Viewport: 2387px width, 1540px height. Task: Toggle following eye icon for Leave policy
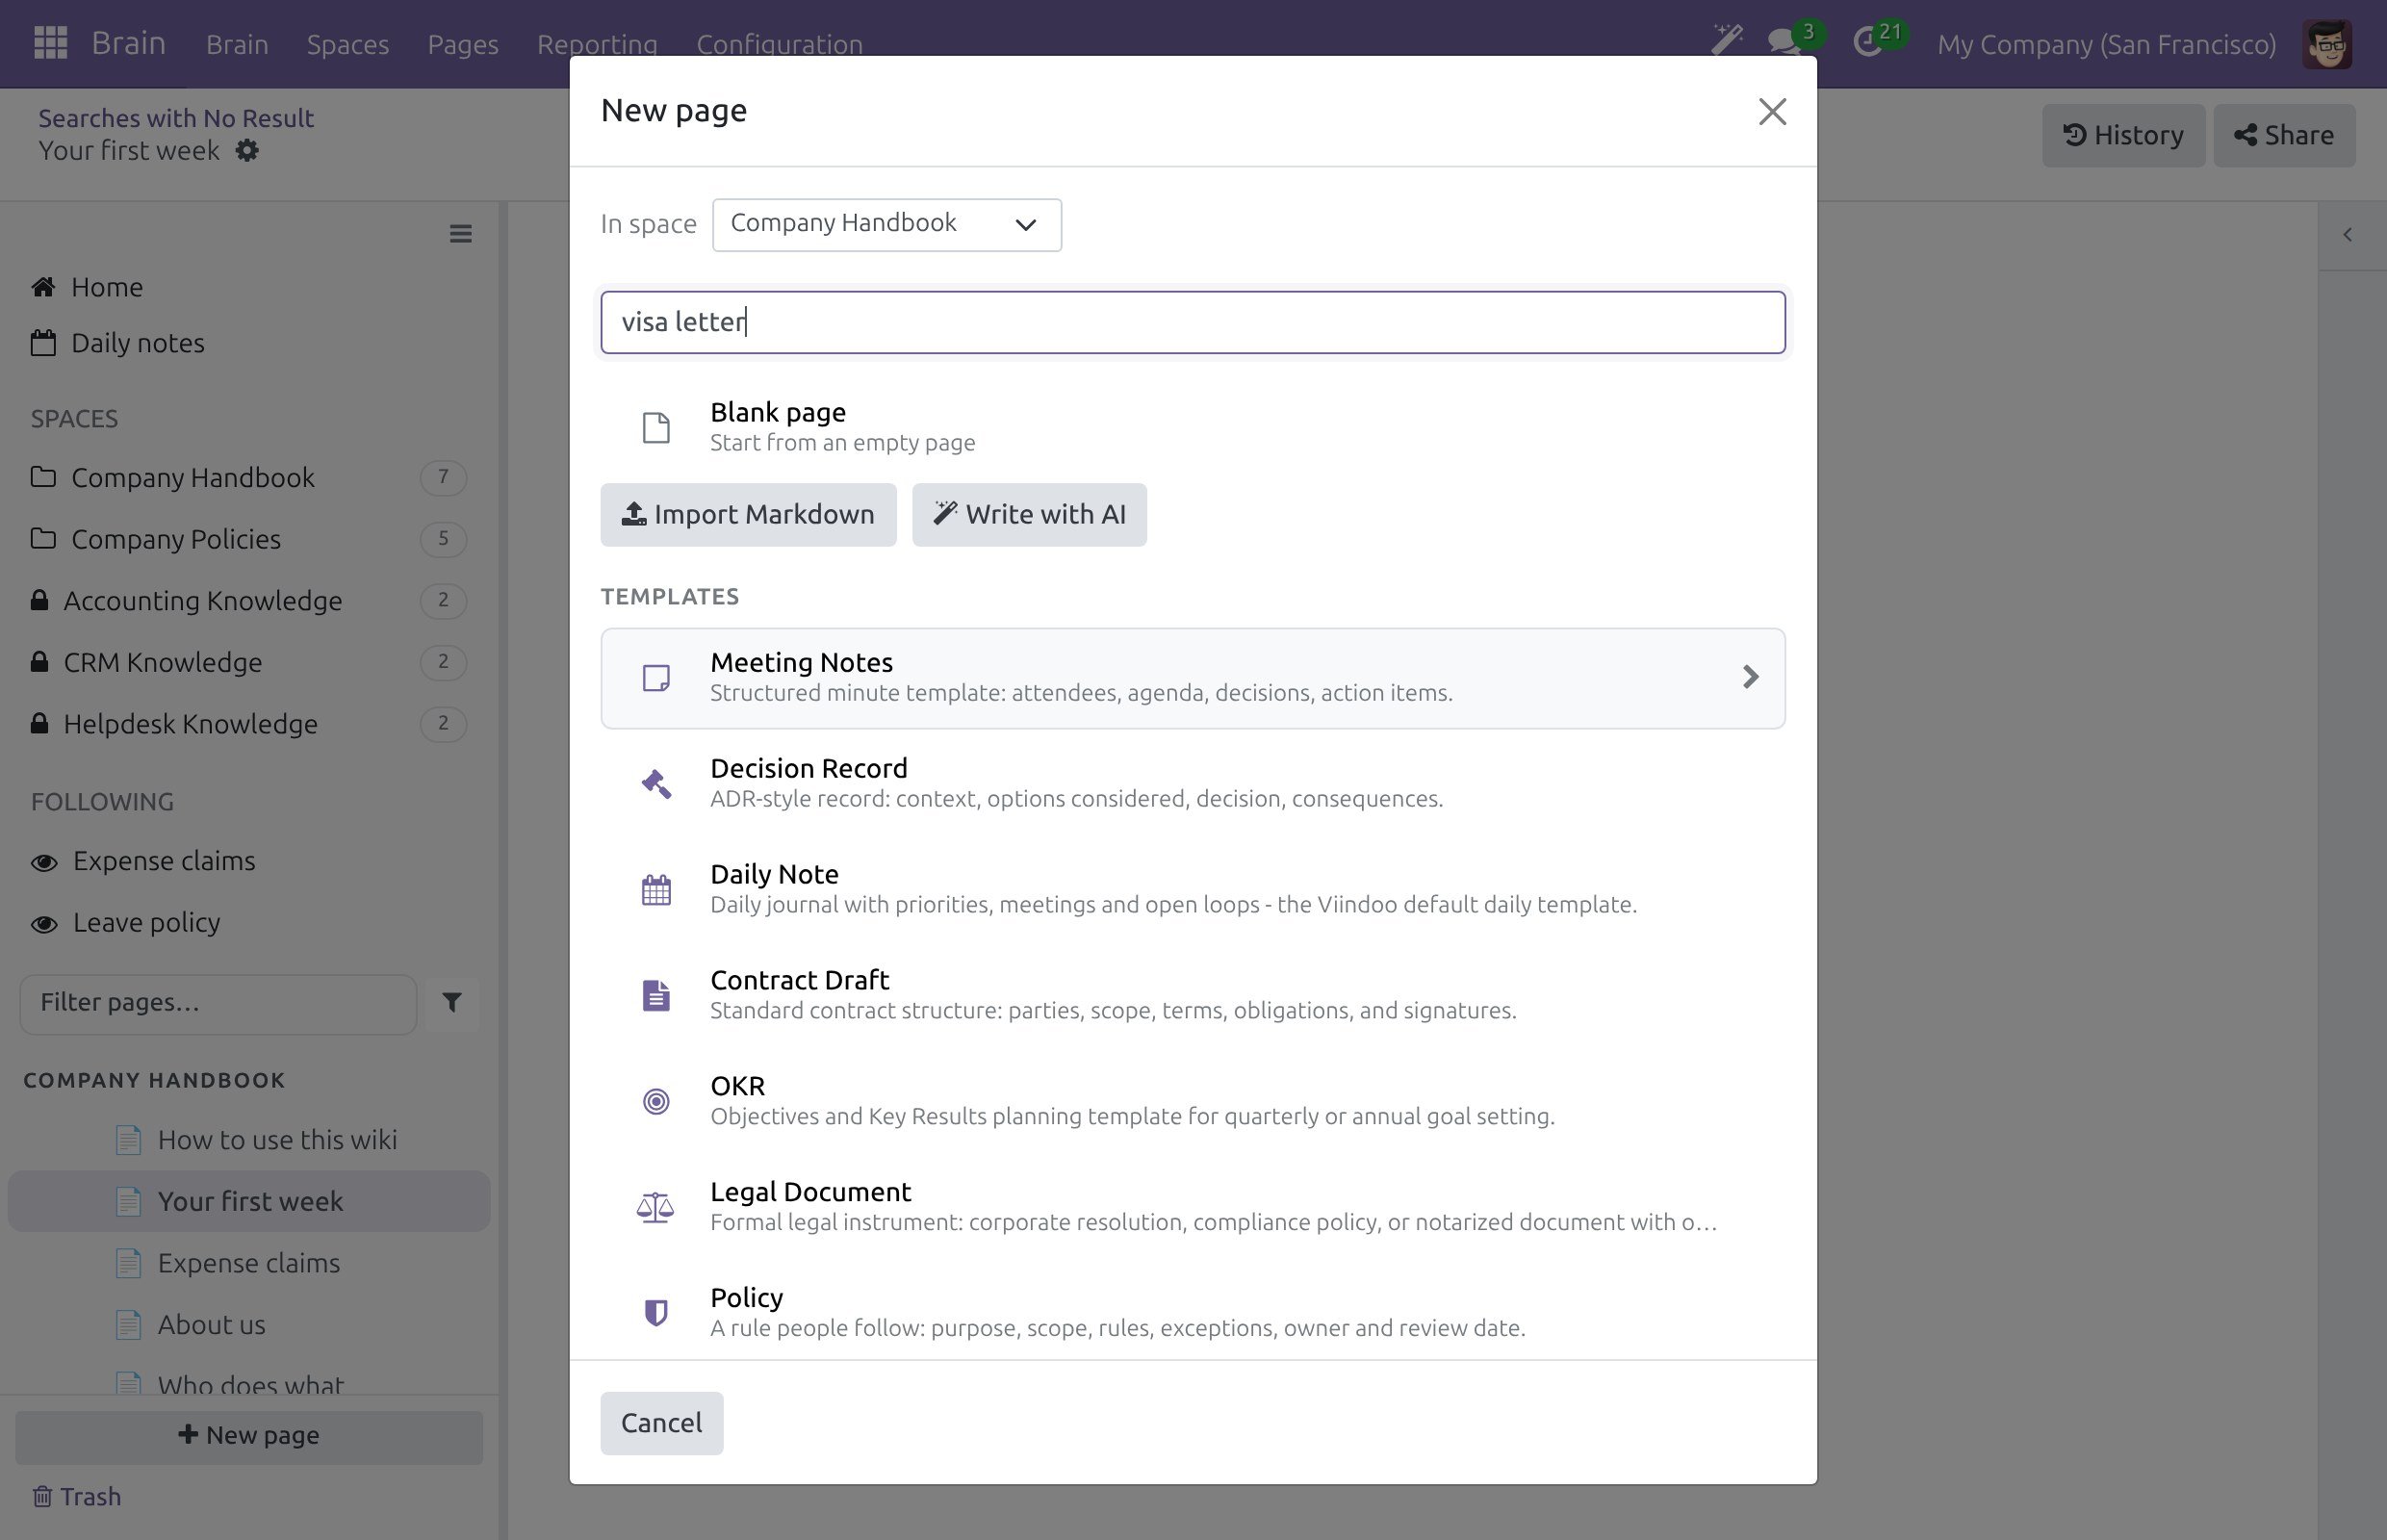44,924
